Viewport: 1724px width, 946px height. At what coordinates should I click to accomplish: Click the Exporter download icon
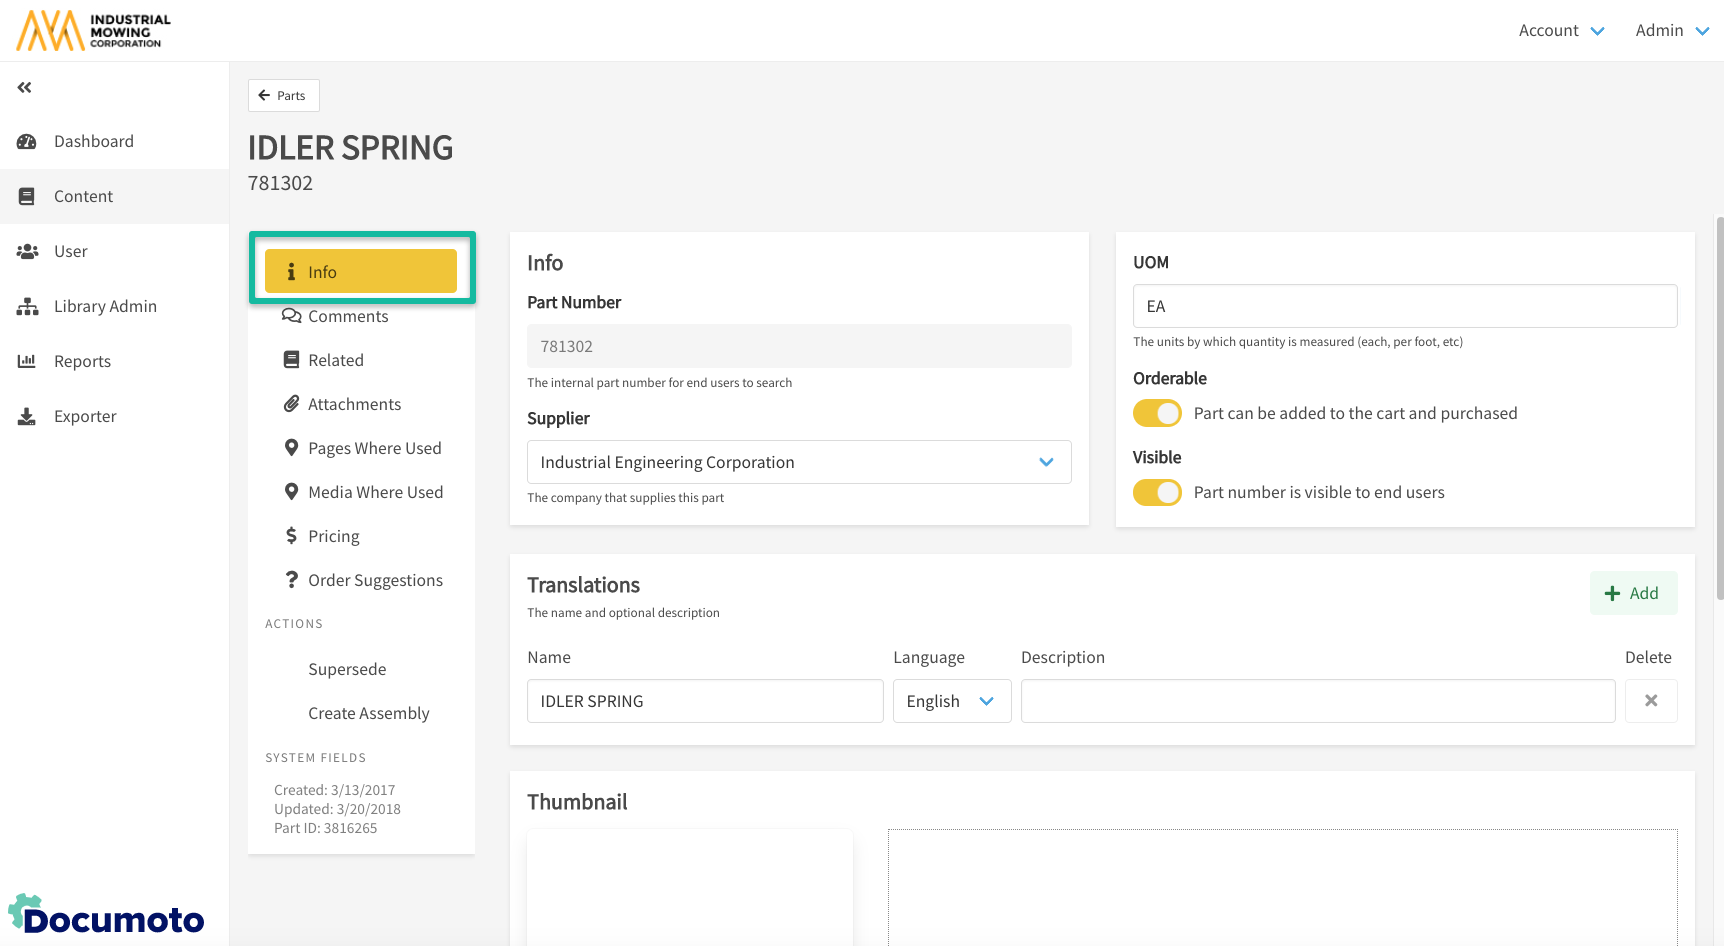point(27,417)
